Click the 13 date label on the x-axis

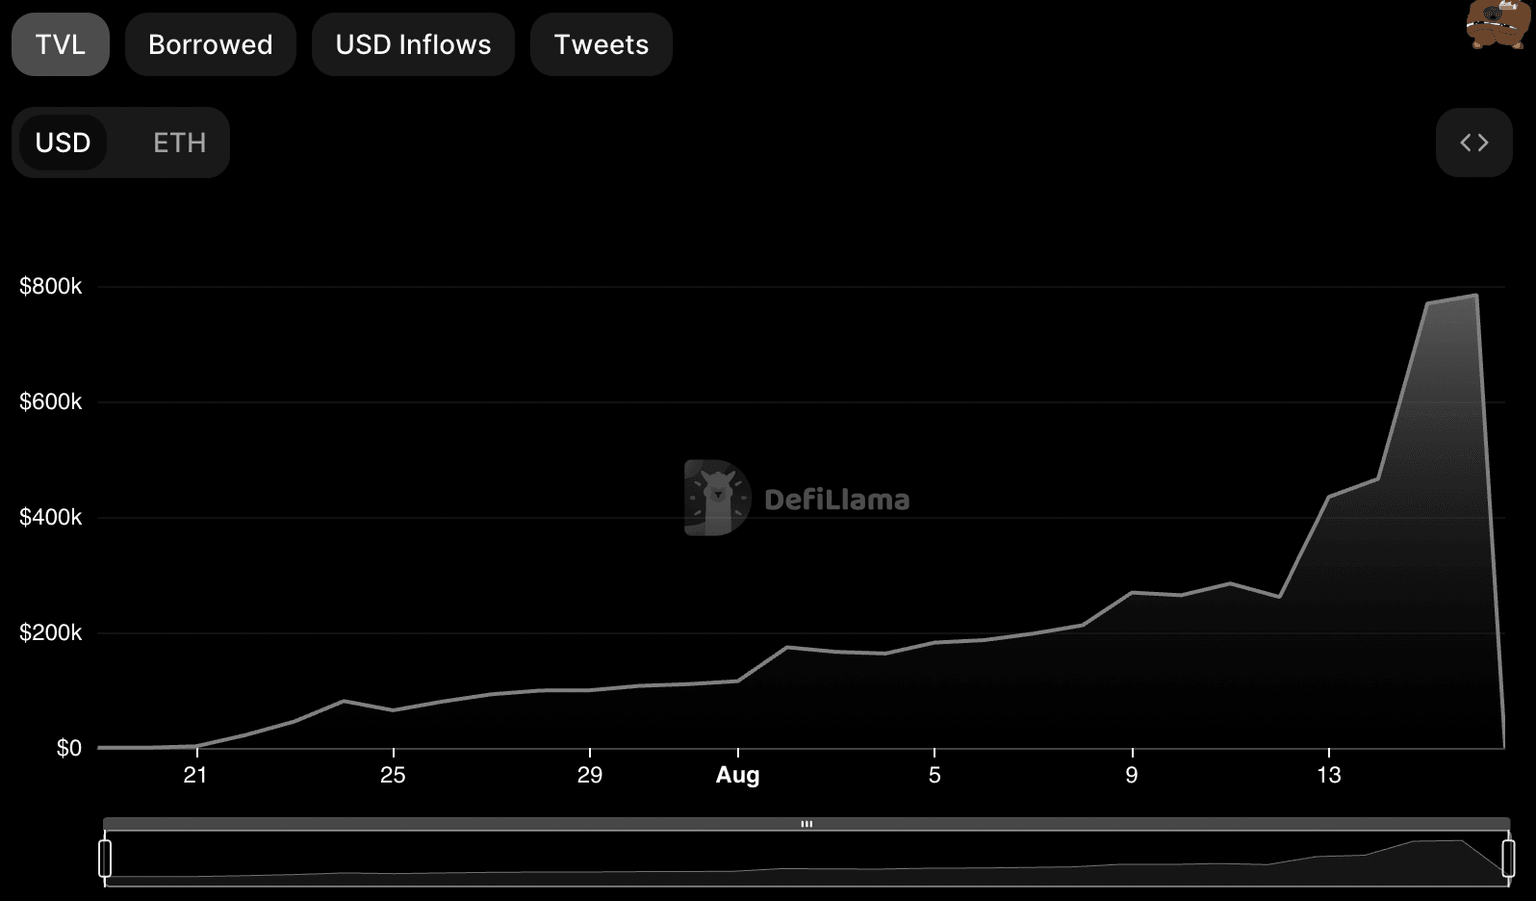(1329, 775)
